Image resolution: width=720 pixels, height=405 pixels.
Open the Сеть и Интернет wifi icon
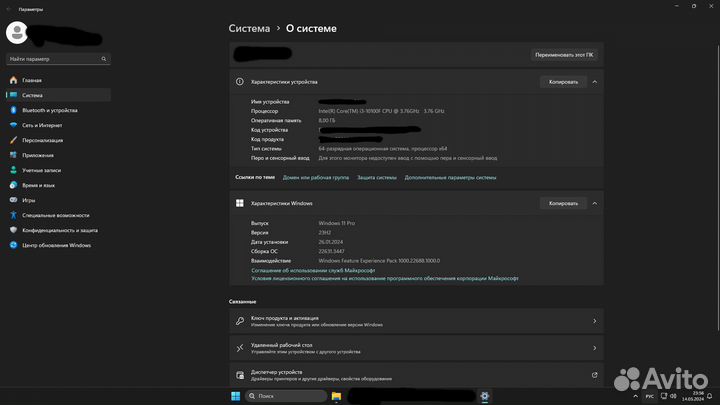[x=13, y=125]
